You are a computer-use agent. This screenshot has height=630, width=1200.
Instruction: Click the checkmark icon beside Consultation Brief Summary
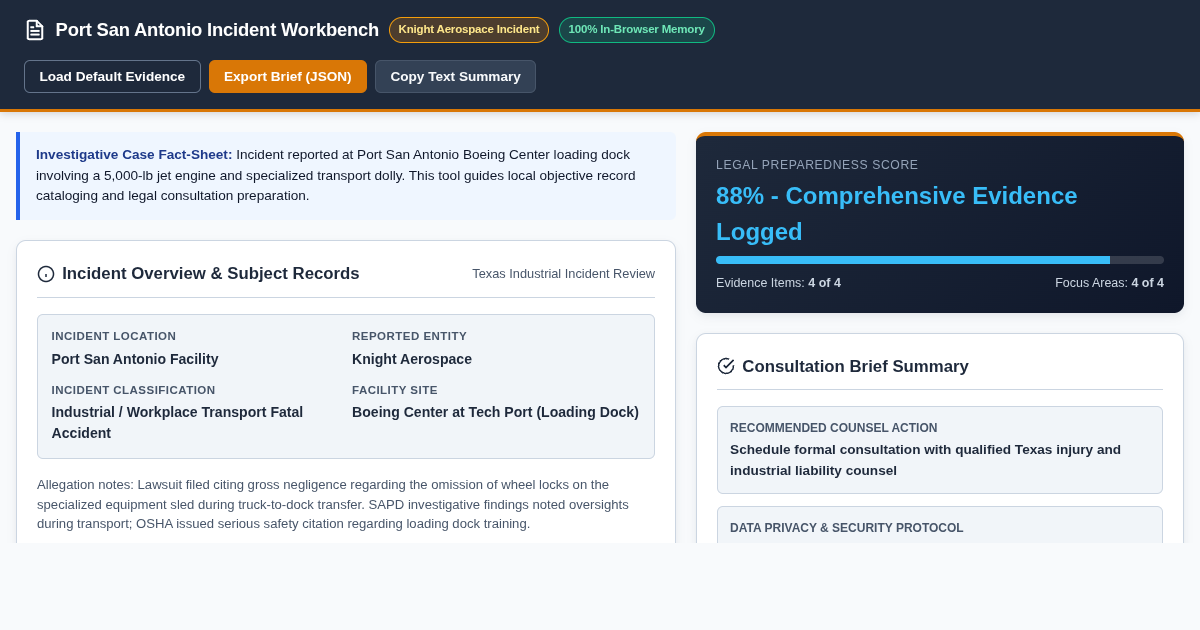coord(726,366)
